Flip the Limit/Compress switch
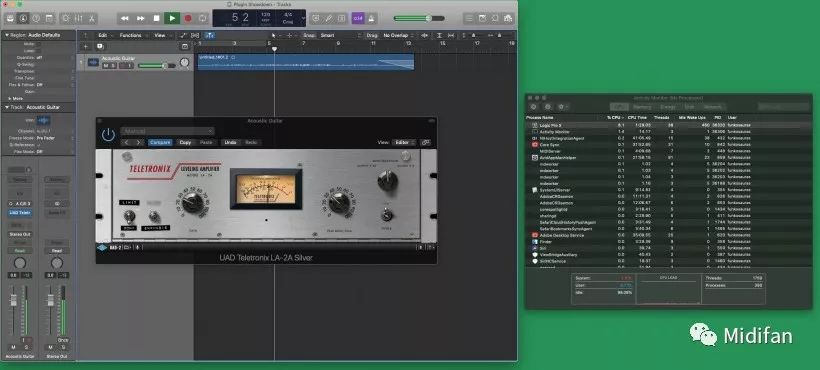Screen dimensions: 820x370 (x=129, y=216)
